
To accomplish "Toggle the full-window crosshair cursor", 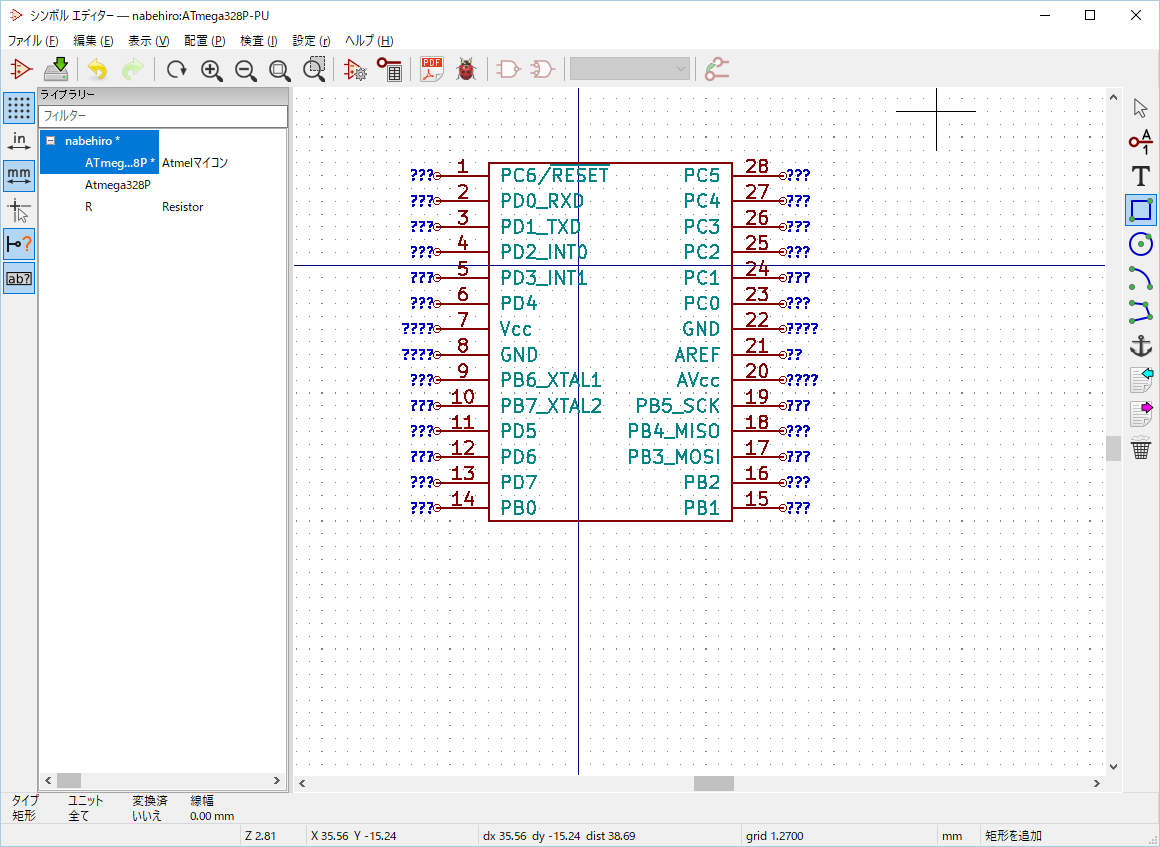I will [x=18, y=210].
